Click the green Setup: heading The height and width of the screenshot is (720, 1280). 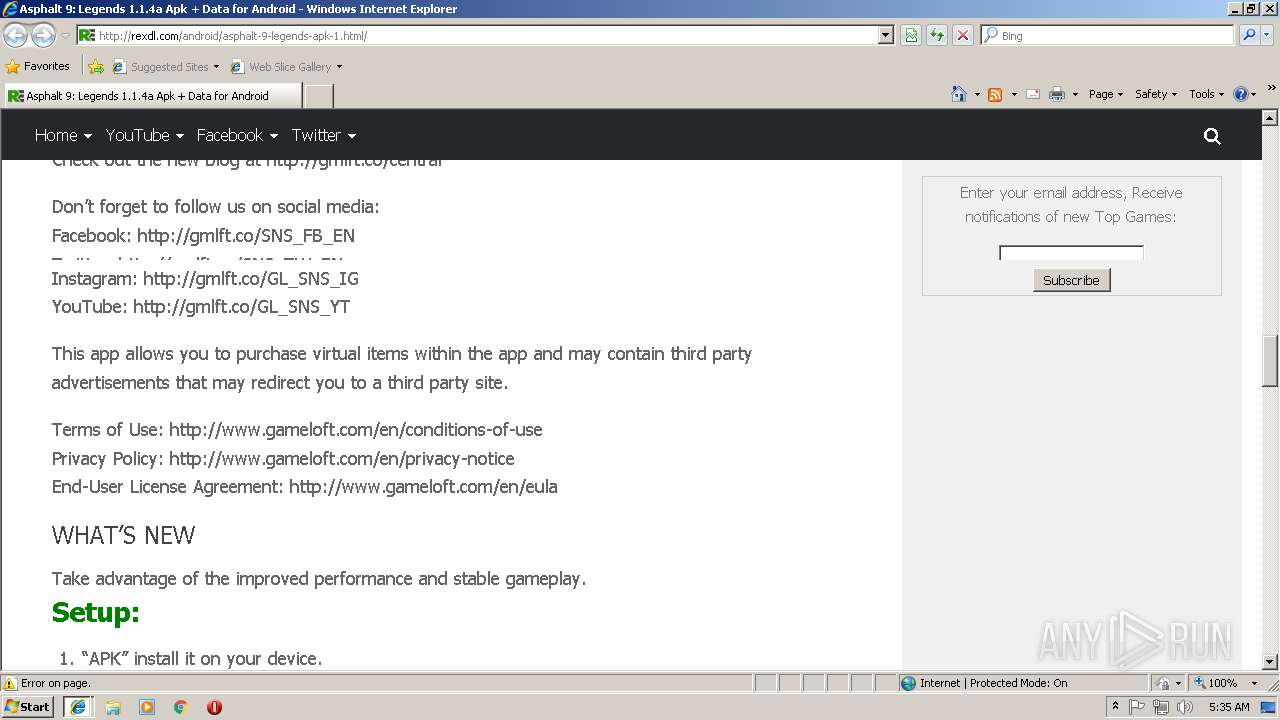(96, 612)
